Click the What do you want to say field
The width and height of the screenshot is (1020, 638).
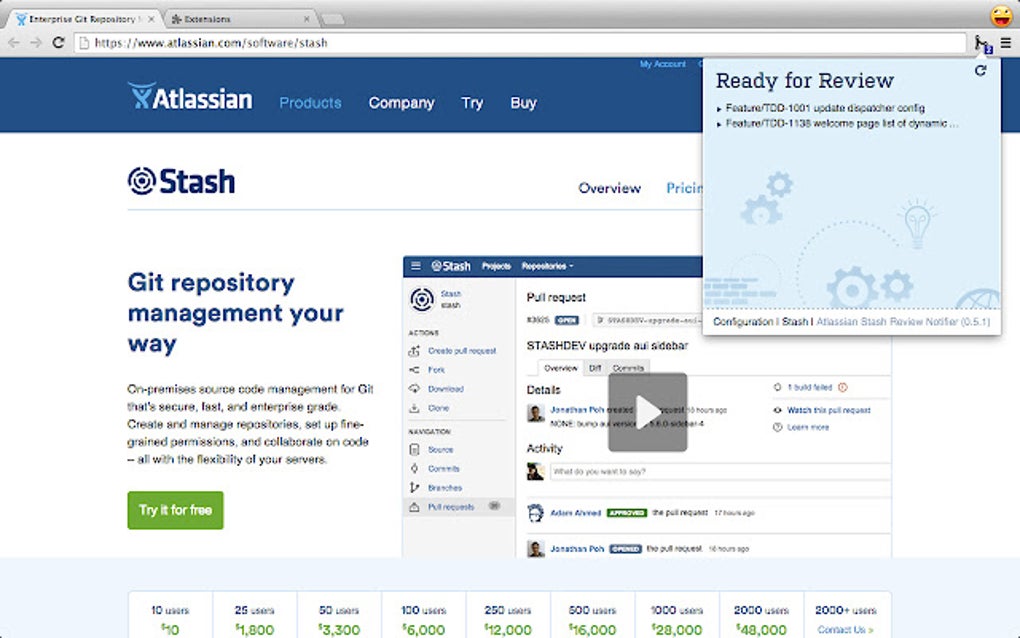click(x=720, y=472)
